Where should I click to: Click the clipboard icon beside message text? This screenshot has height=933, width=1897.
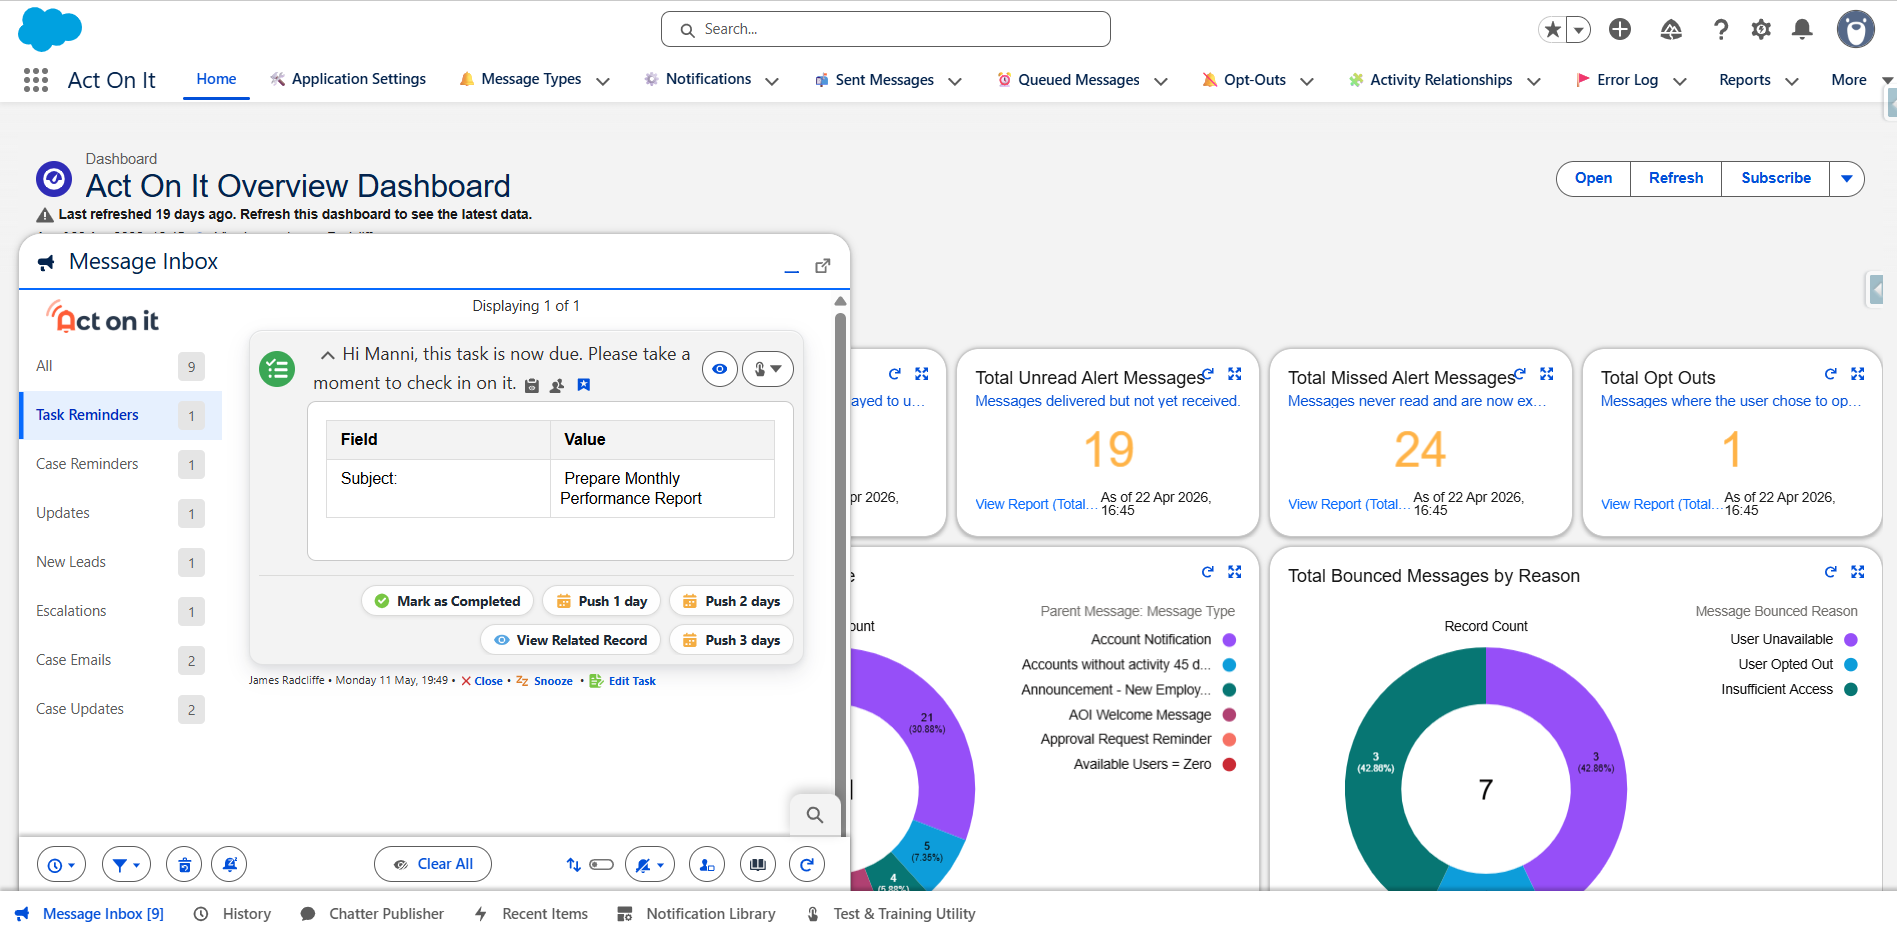[532, 385]
